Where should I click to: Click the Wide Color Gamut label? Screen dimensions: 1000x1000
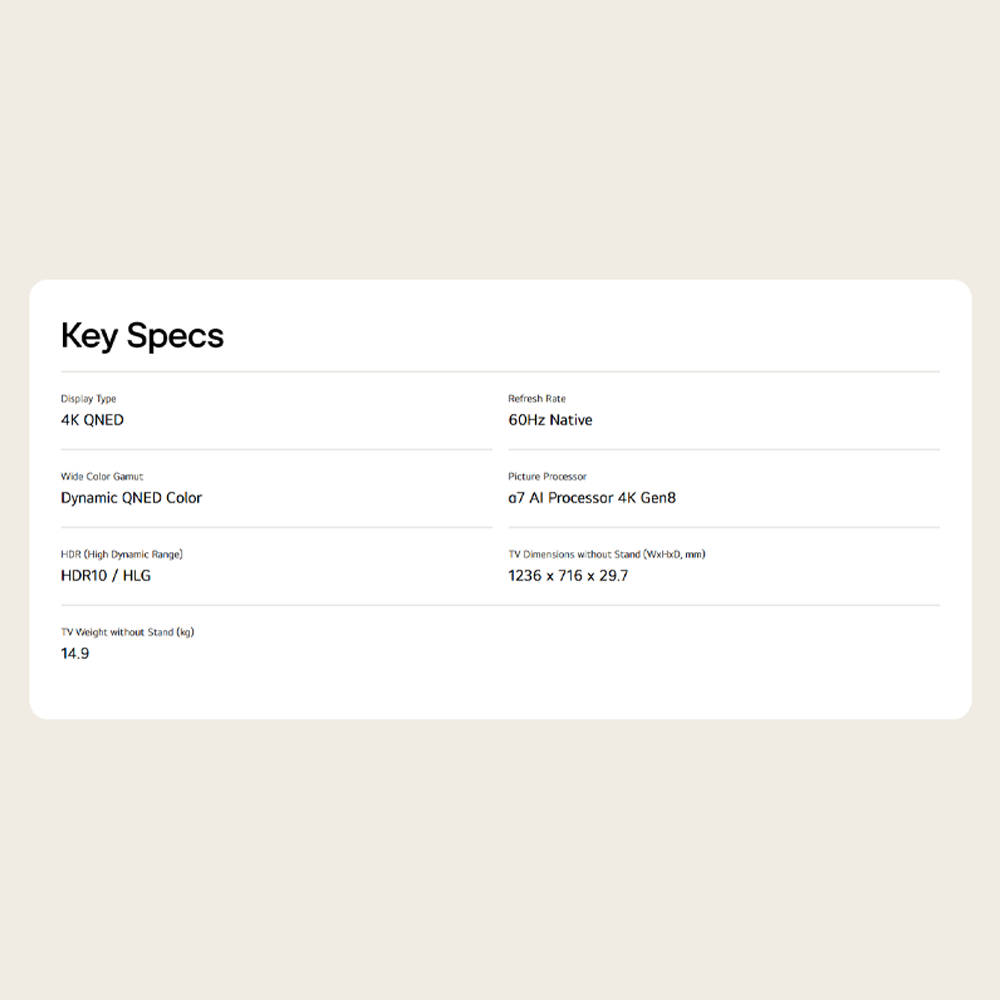pos(102,477)
